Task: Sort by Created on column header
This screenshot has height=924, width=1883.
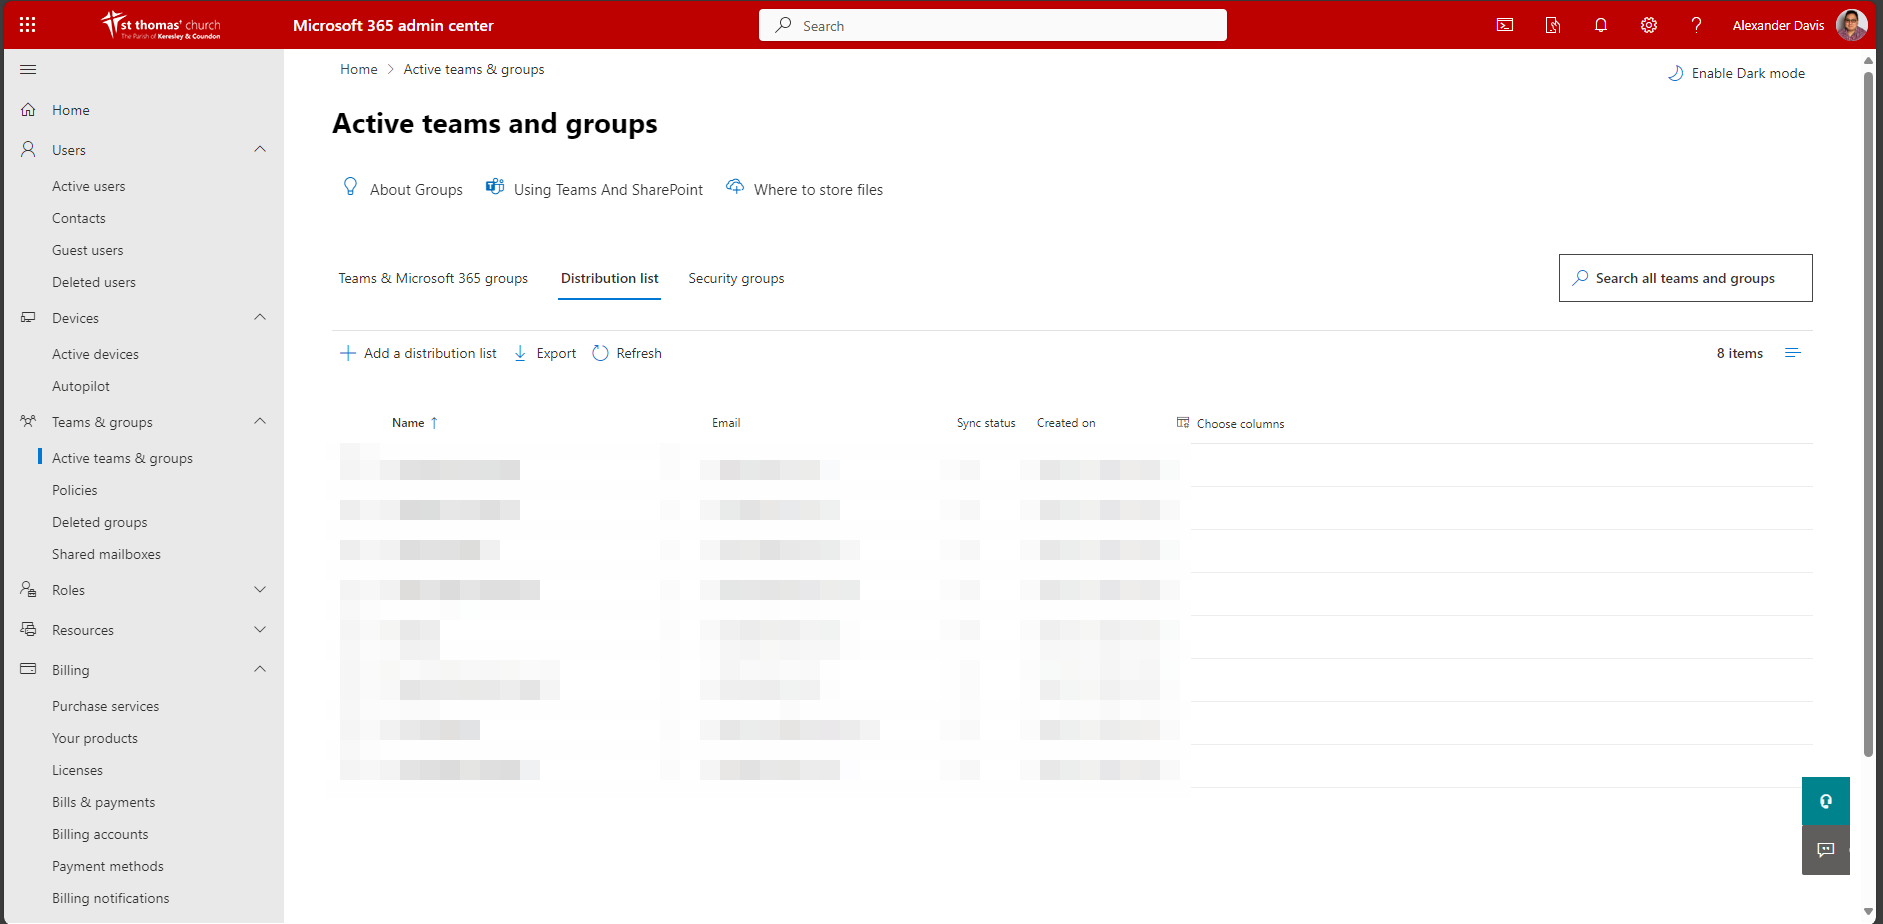Action: pos(1066,423)
